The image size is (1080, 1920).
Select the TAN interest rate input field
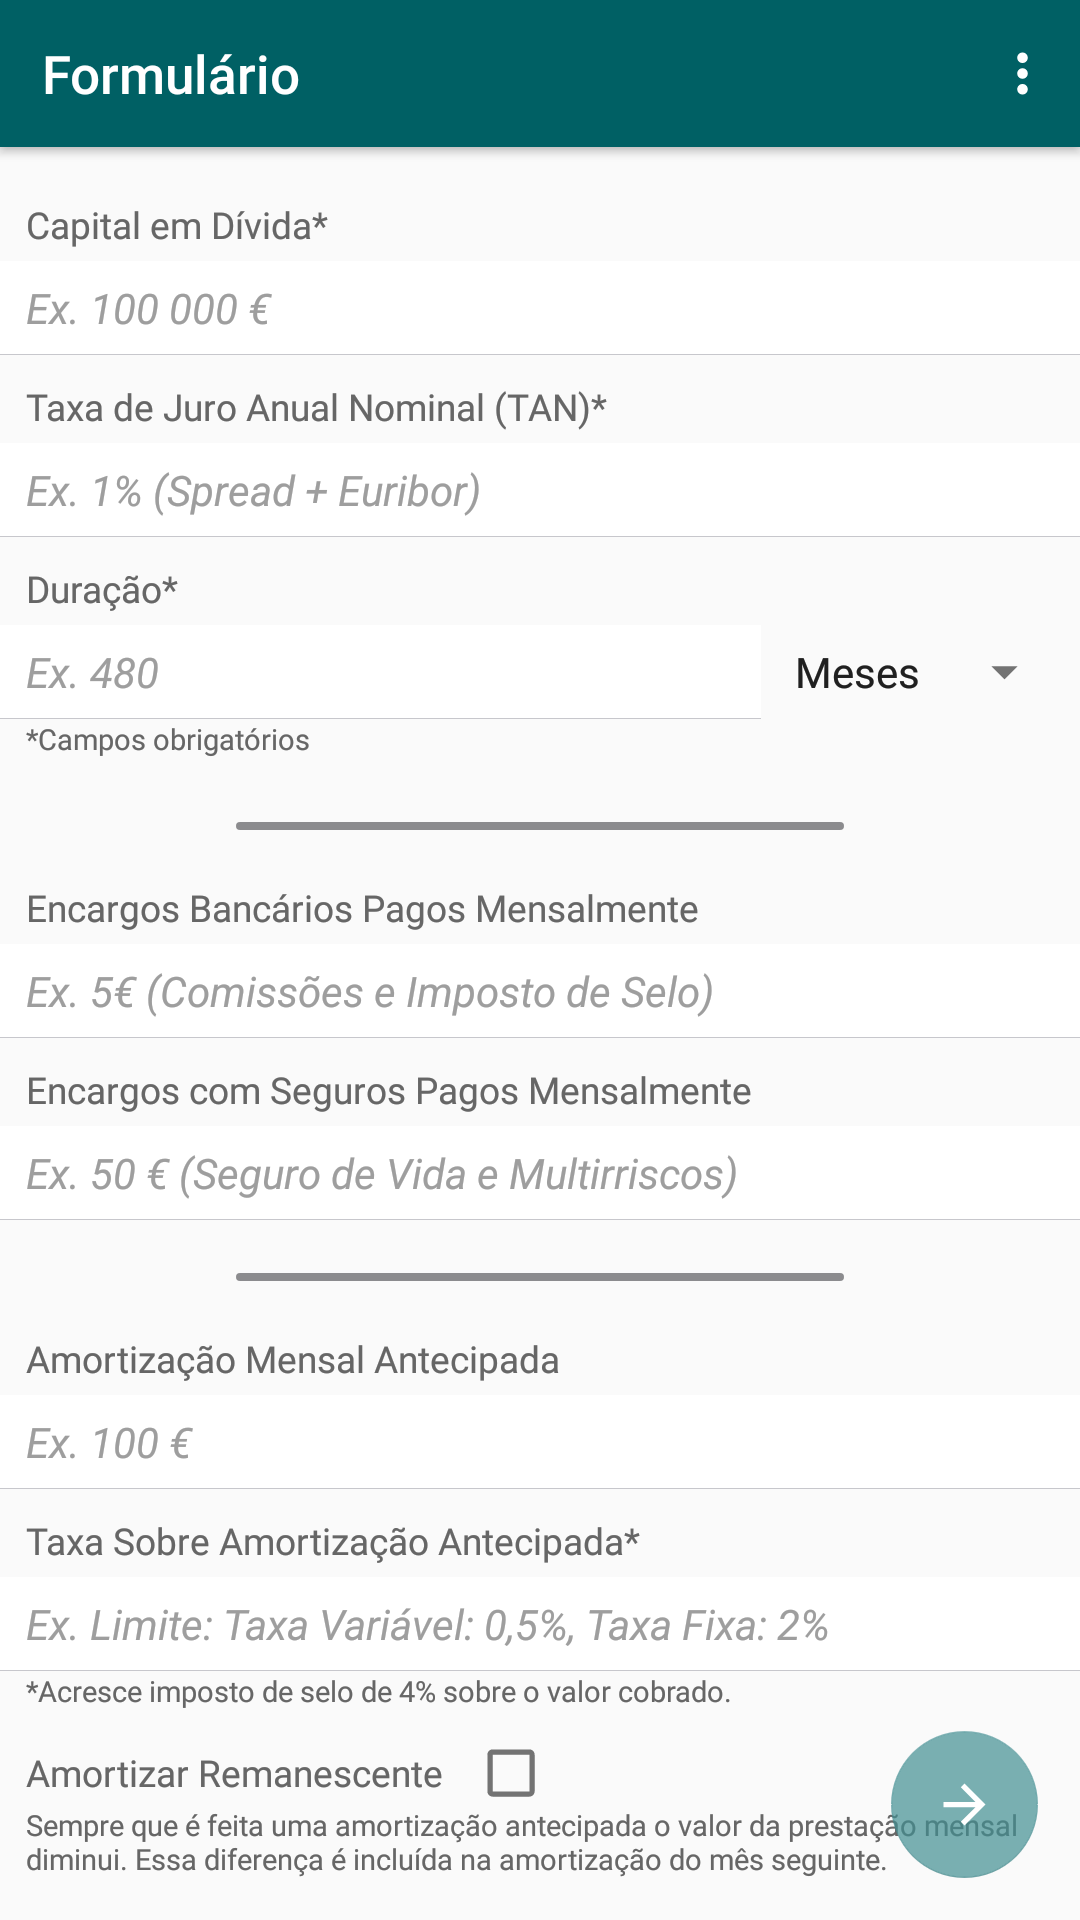tap(540, 491)
